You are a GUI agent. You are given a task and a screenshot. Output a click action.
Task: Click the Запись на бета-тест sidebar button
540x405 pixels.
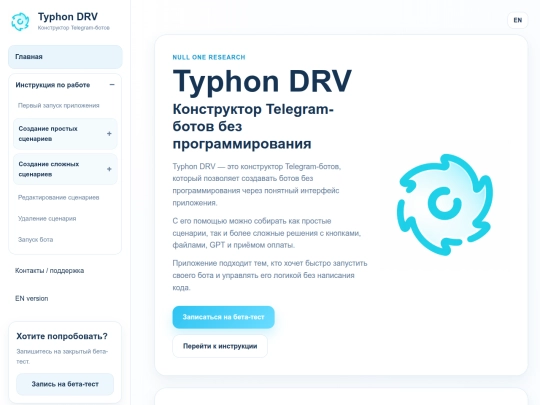click(65, 384)
